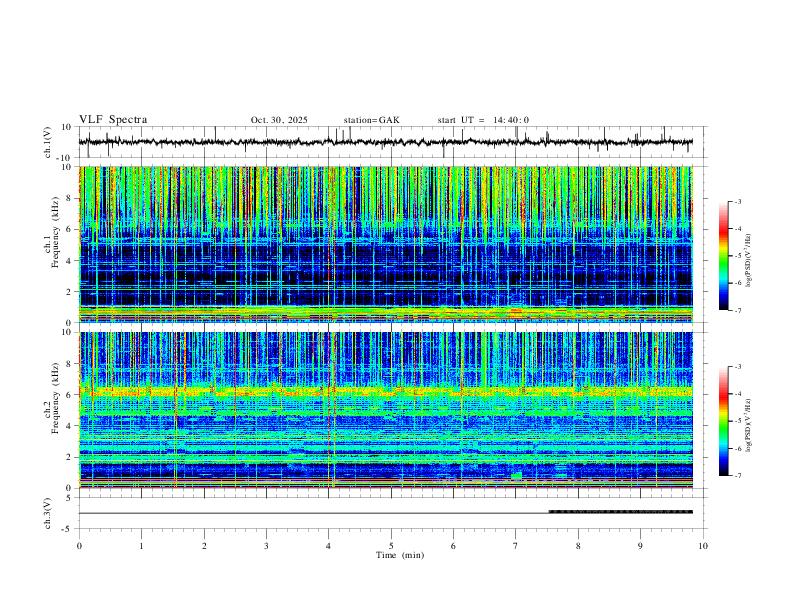Select the "start UT = 14:40:0" text
This screenshot has height=612, width=792.
tap(483, 120)
